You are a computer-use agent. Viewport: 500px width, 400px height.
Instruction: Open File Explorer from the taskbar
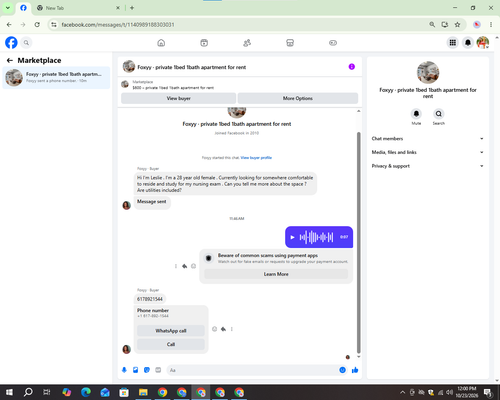[x=143, y=392]
